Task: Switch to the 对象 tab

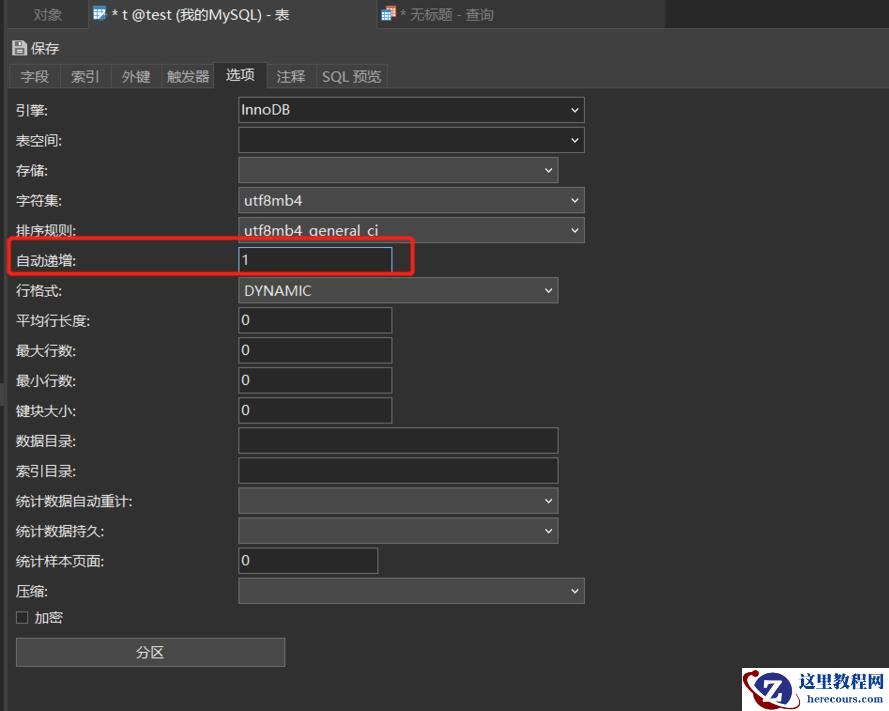Action: [x=47, y=14]
